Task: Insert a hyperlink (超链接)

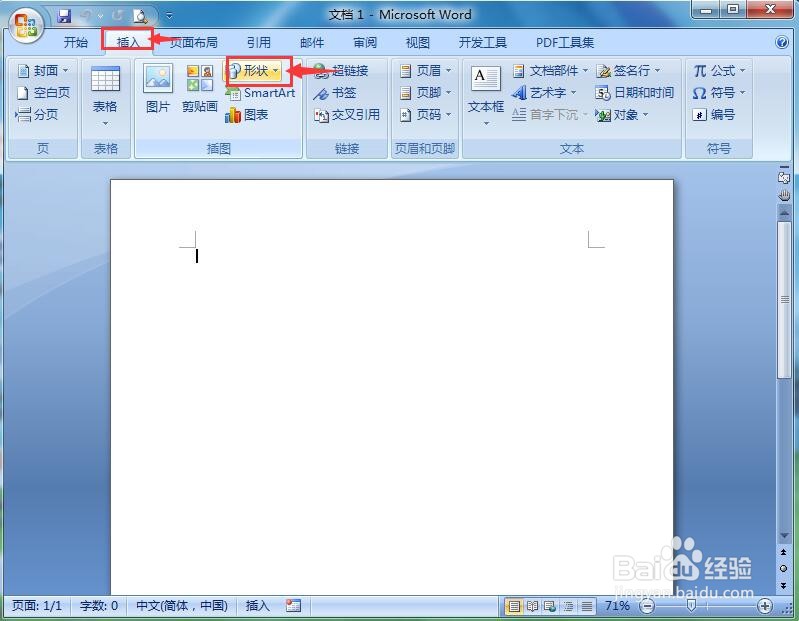Action: pyautogui.click(x=341, y=71)
